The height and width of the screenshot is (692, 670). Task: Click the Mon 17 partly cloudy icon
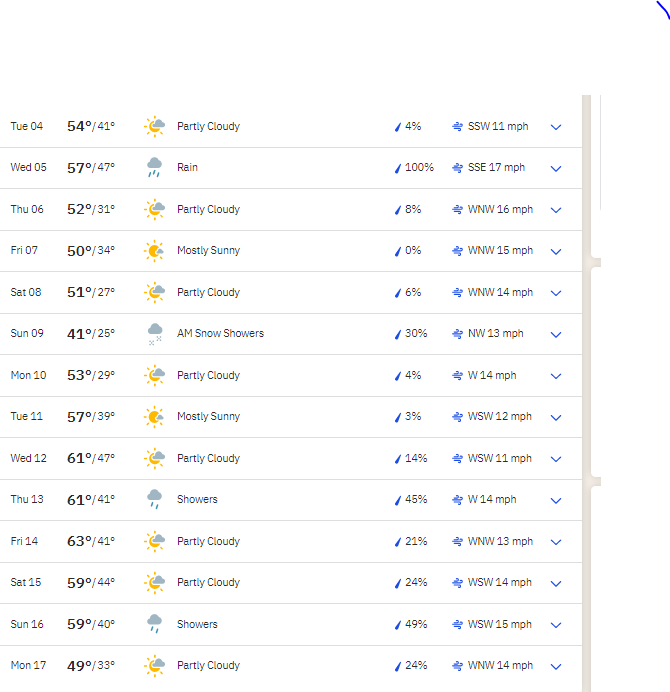pos(154,666)
